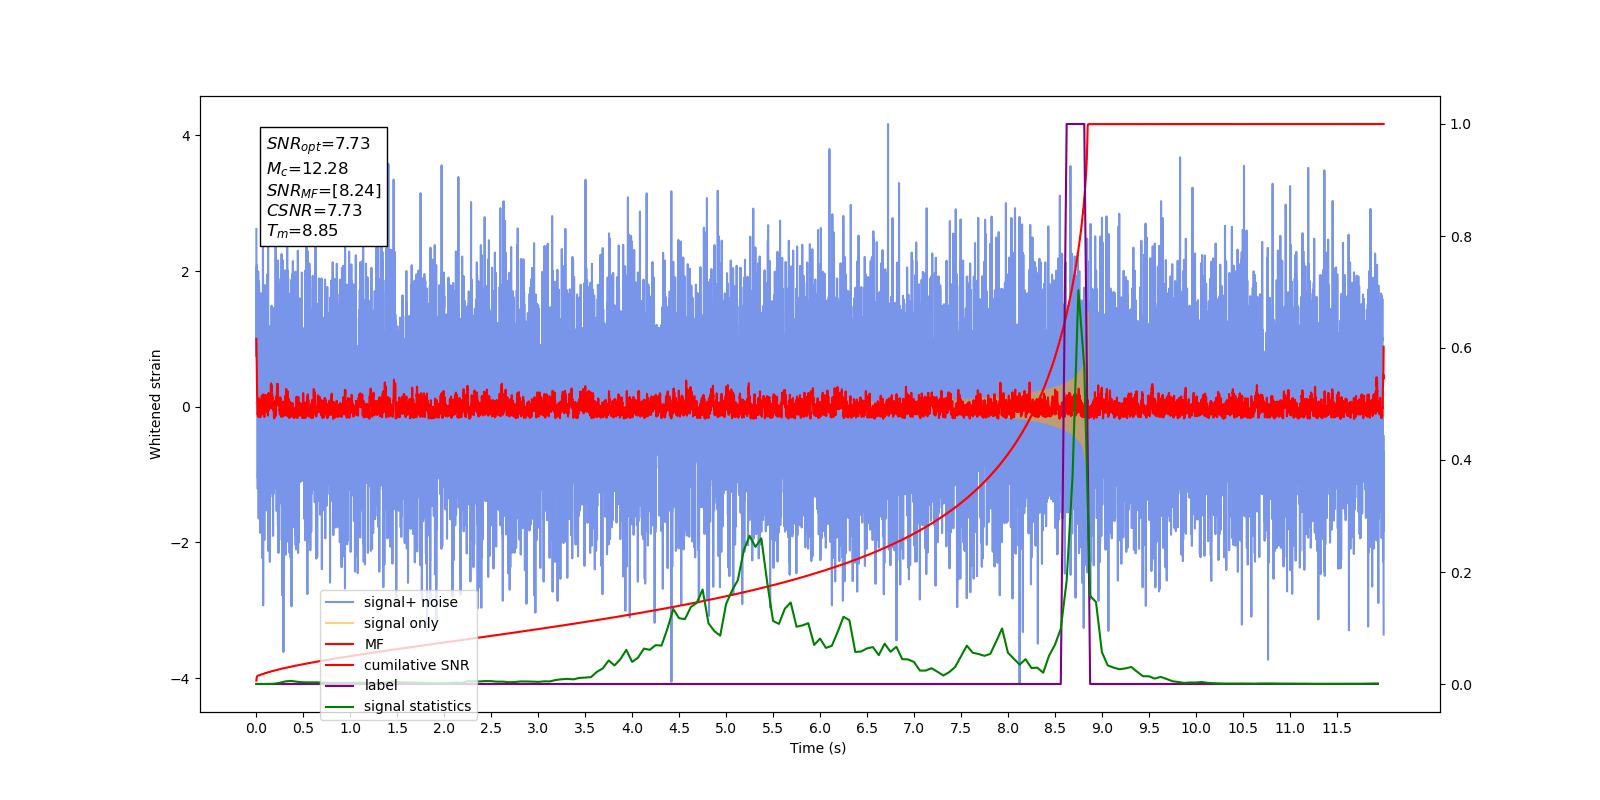
Task: Click the 0.5 x-axis tick label
Action: click(x=303, y=728)
